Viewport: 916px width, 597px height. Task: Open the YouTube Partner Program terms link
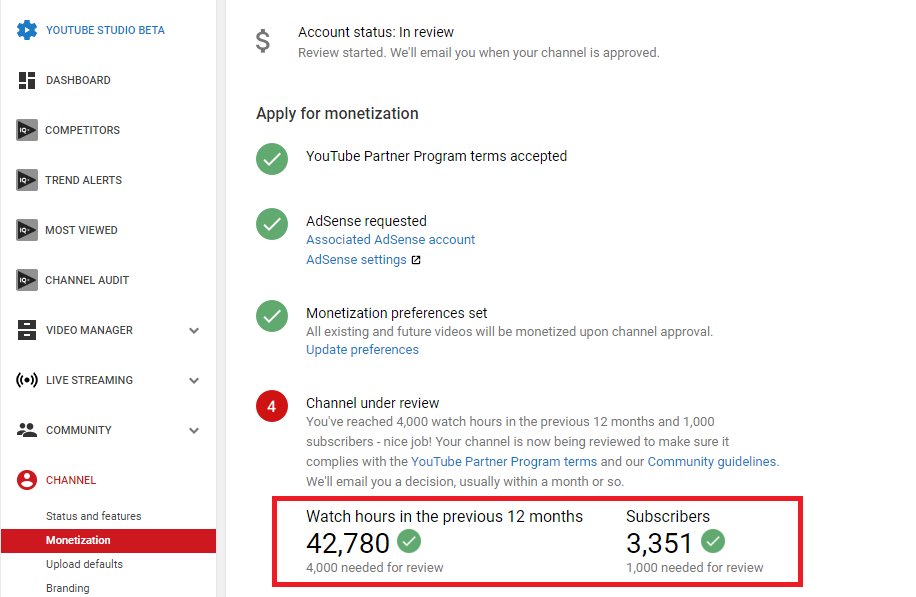coord(504,461)
